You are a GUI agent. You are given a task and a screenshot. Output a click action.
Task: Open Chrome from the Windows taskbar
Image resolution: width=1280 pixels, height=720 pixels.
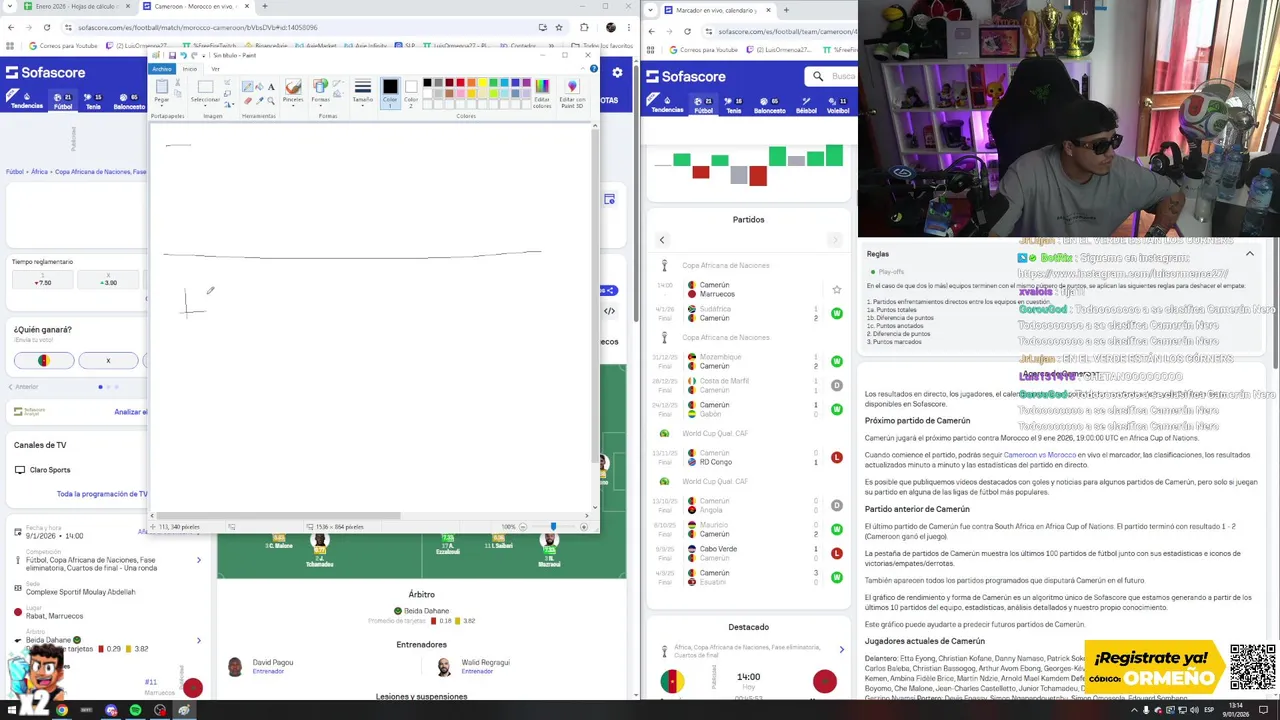pyautogui.click(x=61, y=710)
